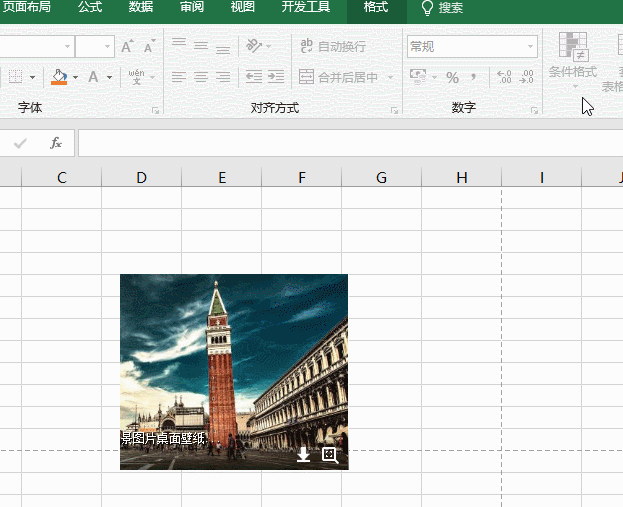
Task: Click the text orientation icon
Action: pyautogui.click(x=255, y=46)
